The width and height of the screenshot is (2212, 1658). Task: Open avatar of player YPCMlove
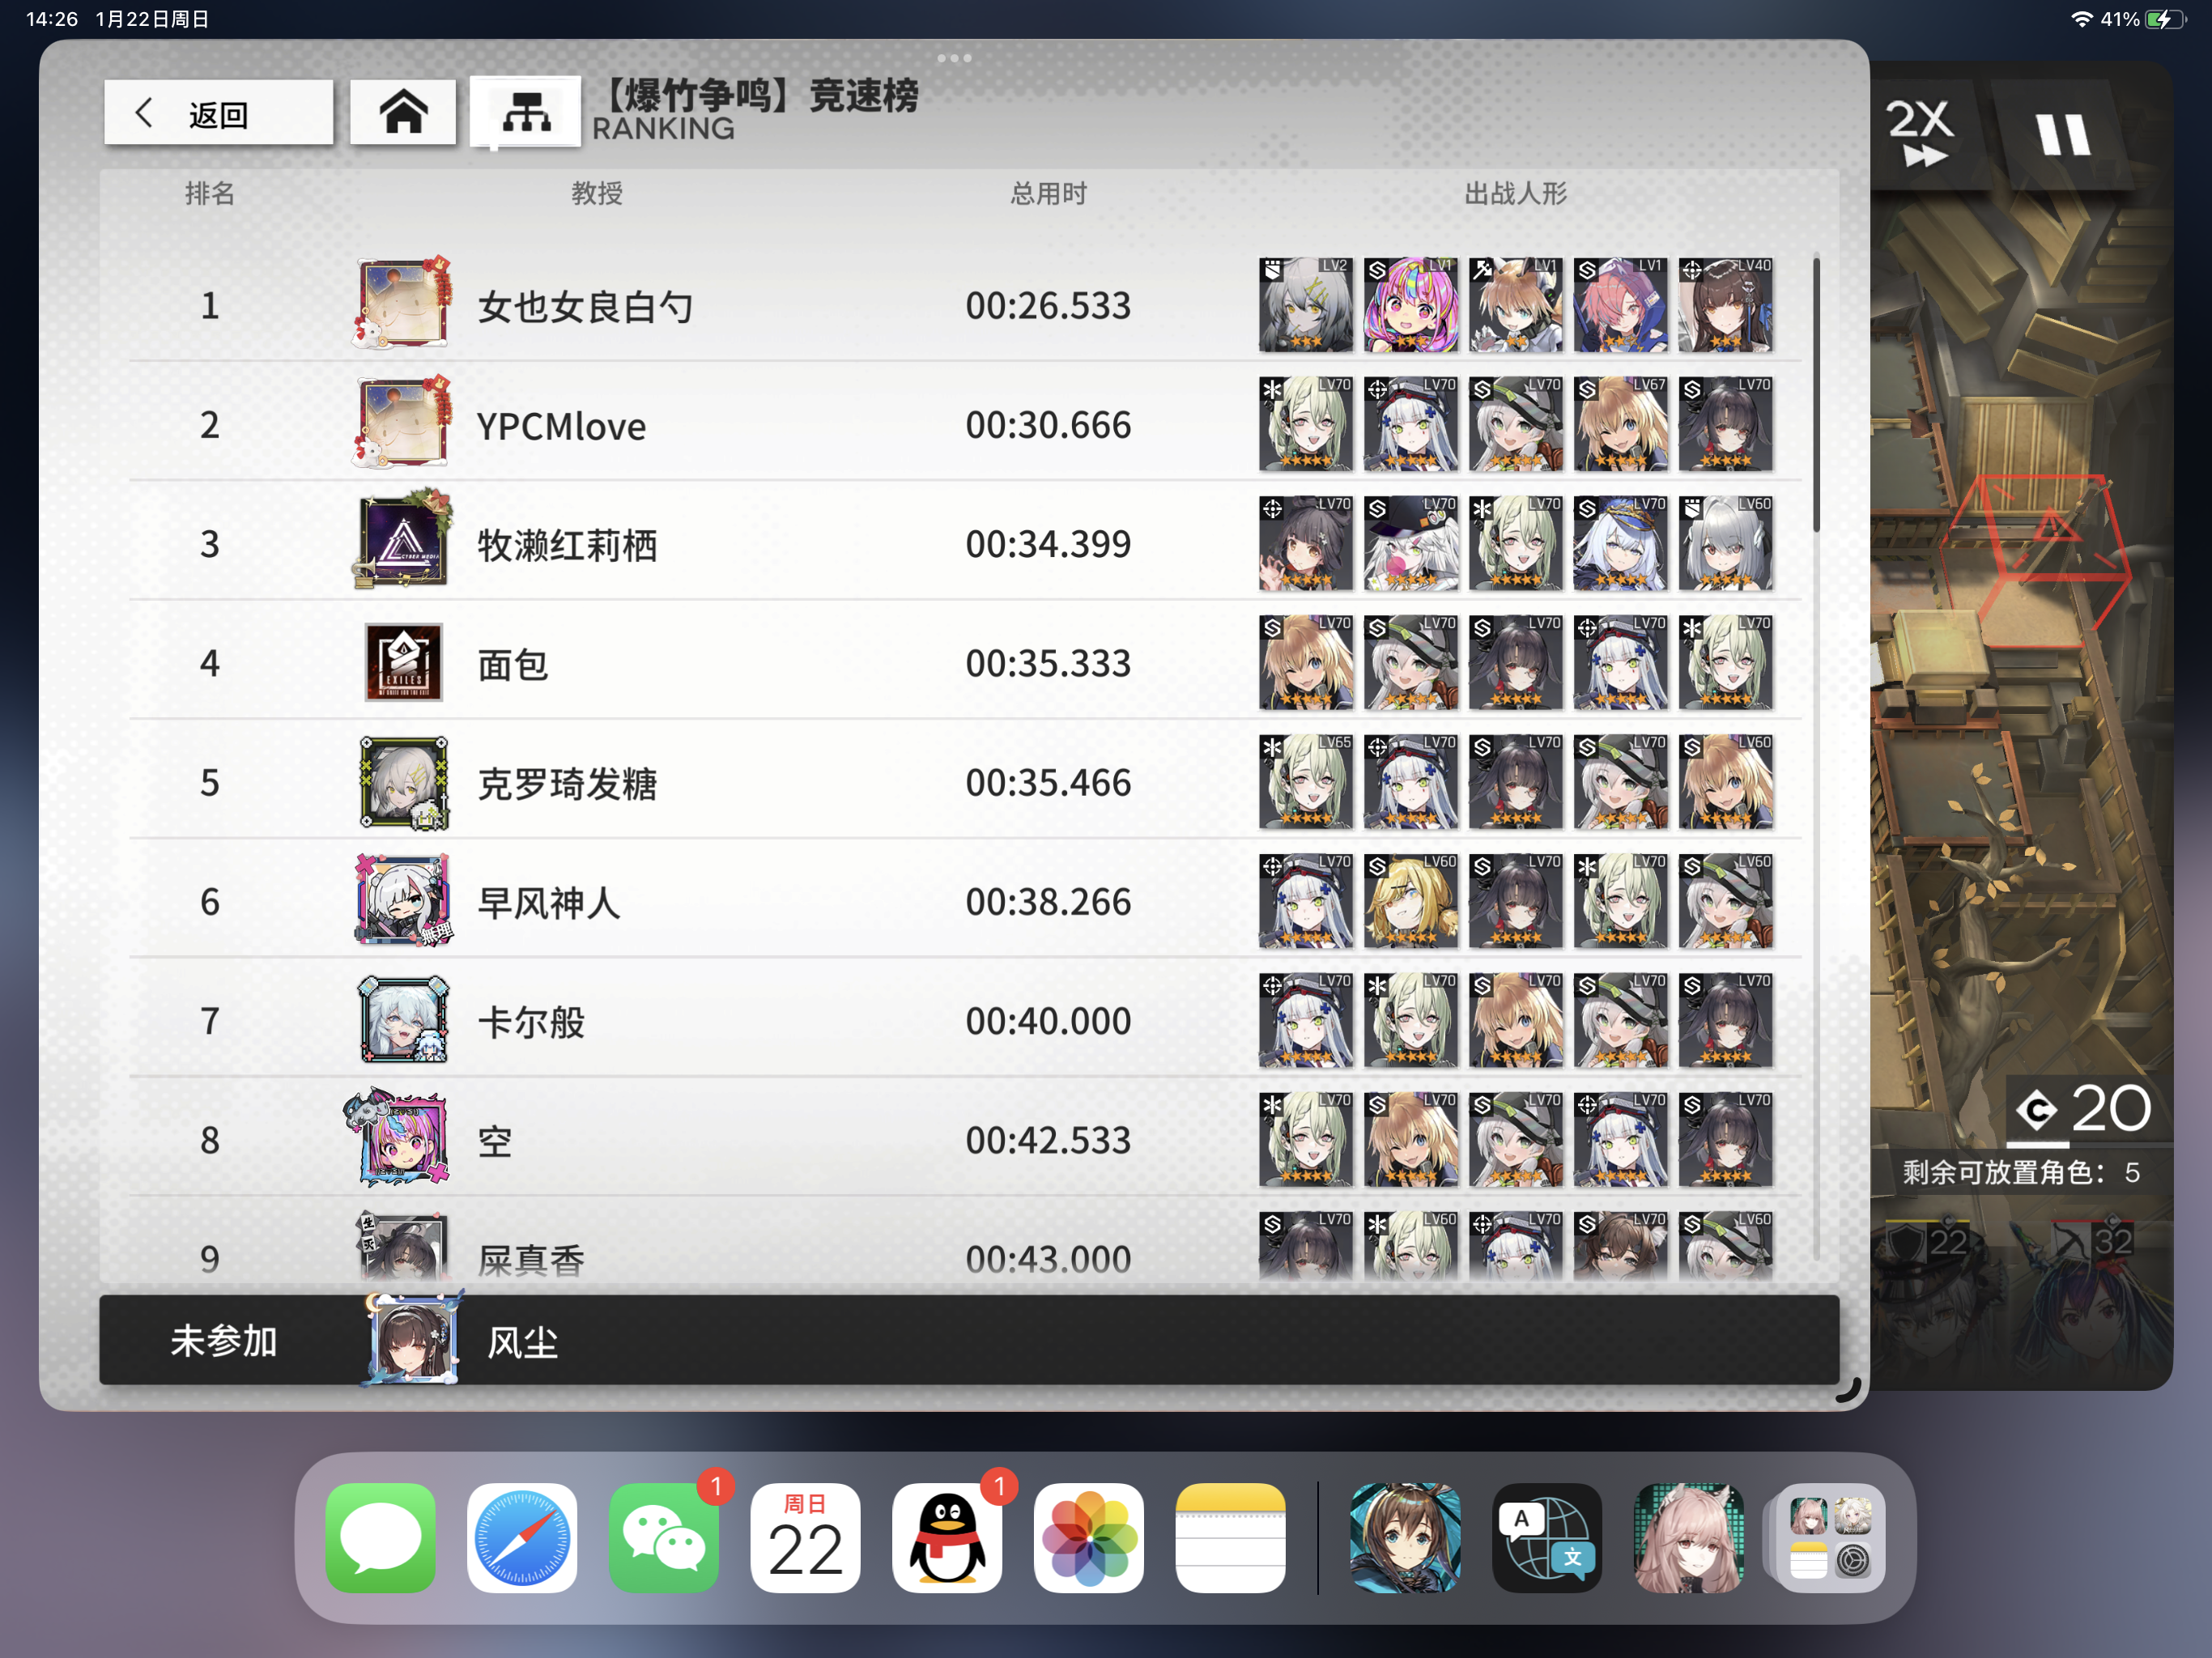click(x=403, y=424)
